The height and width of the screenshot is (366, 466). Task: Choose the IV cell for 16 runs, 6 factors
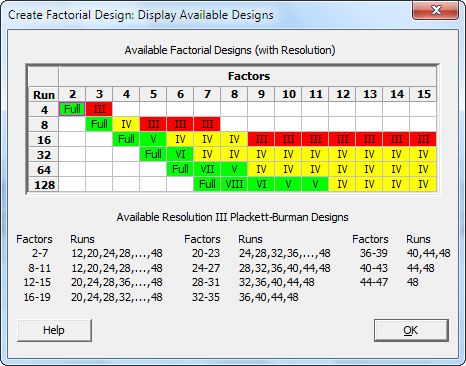coord(180,139)
